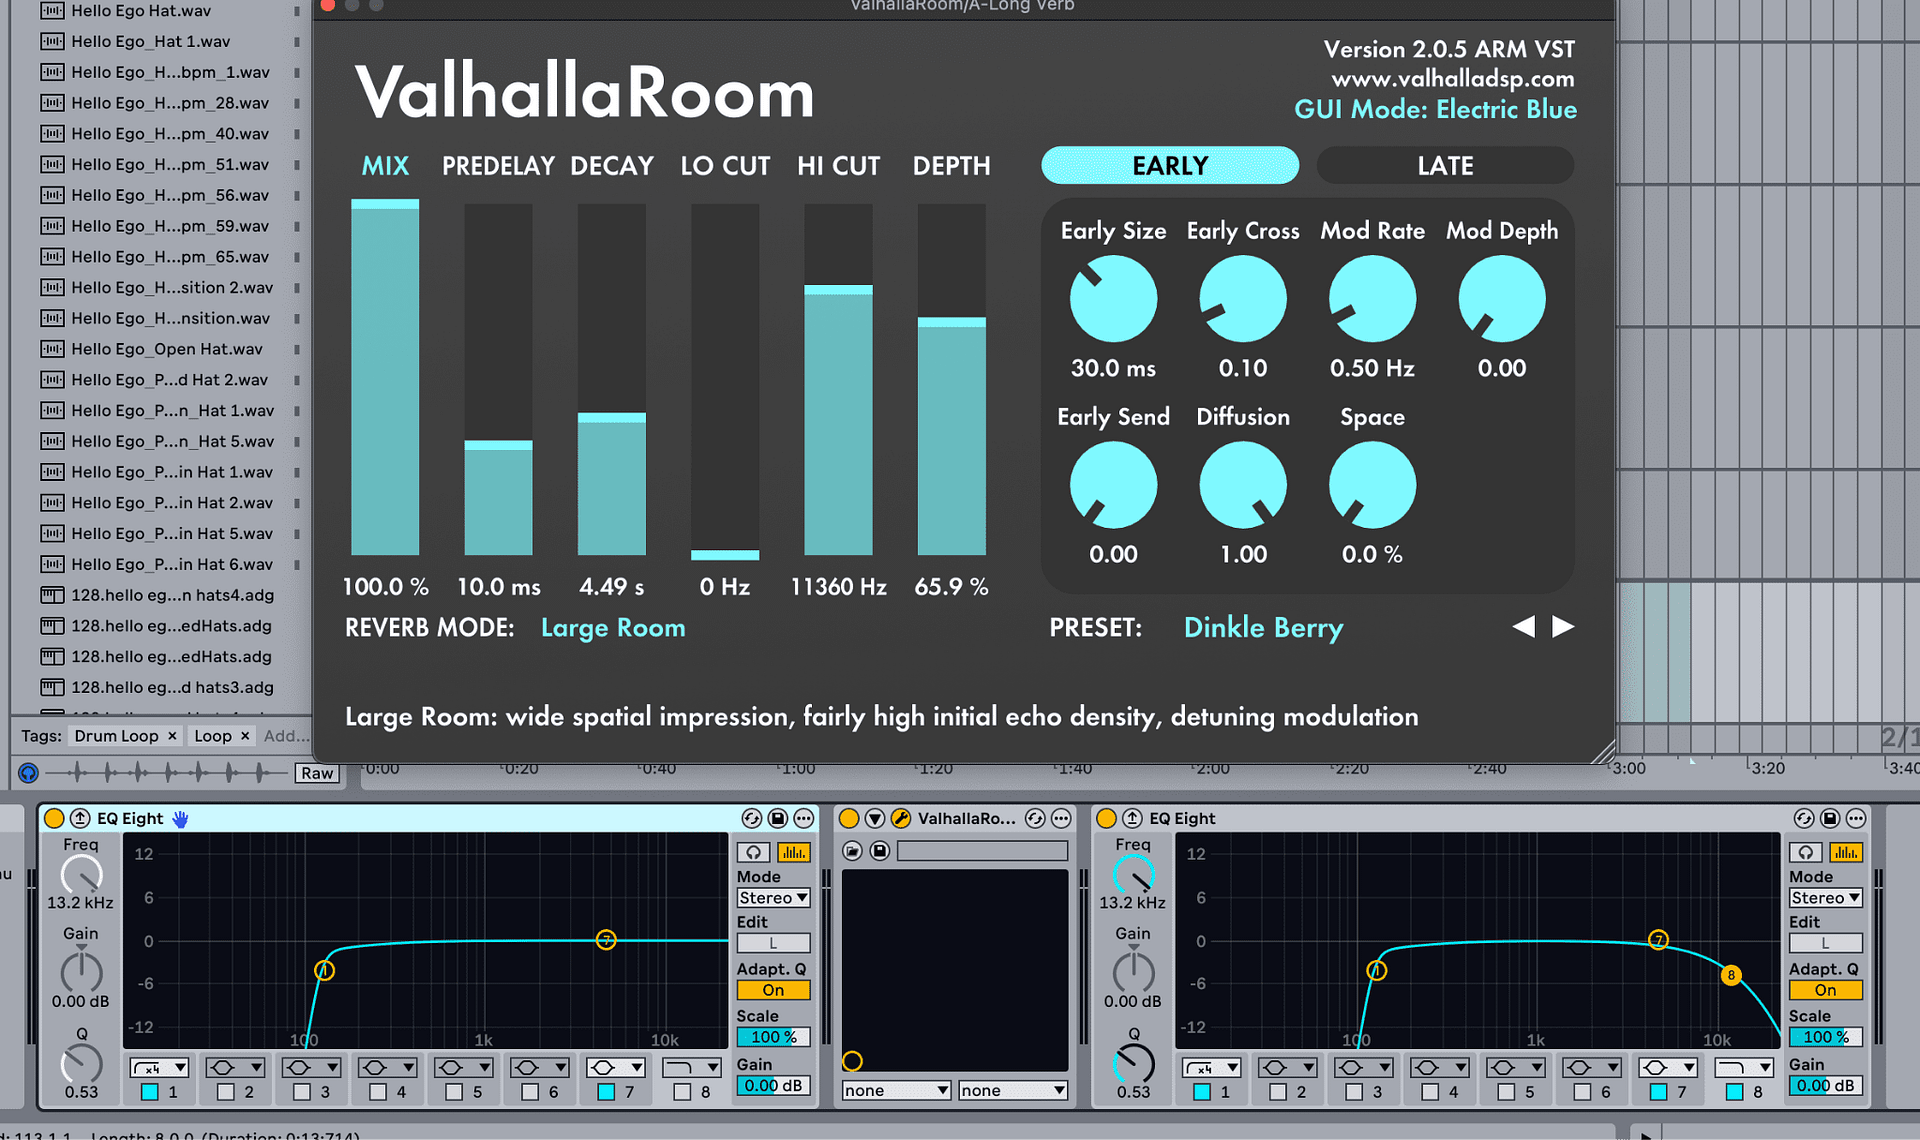Open the Stereo mode dropdown in EQ Eight

pyautogui.click(x=772, y=897)
